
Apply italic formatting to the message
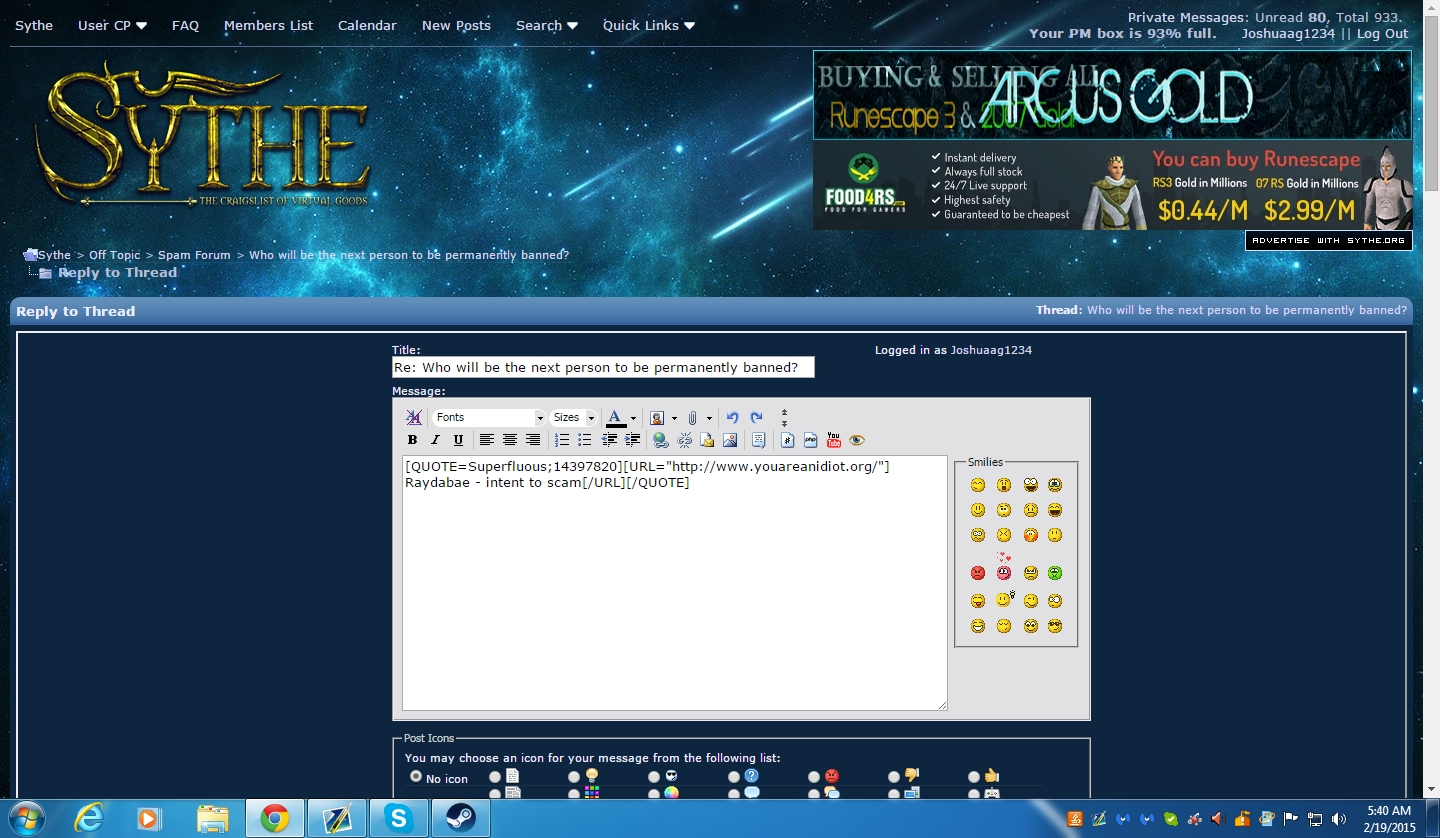click(x=435, y=440)
